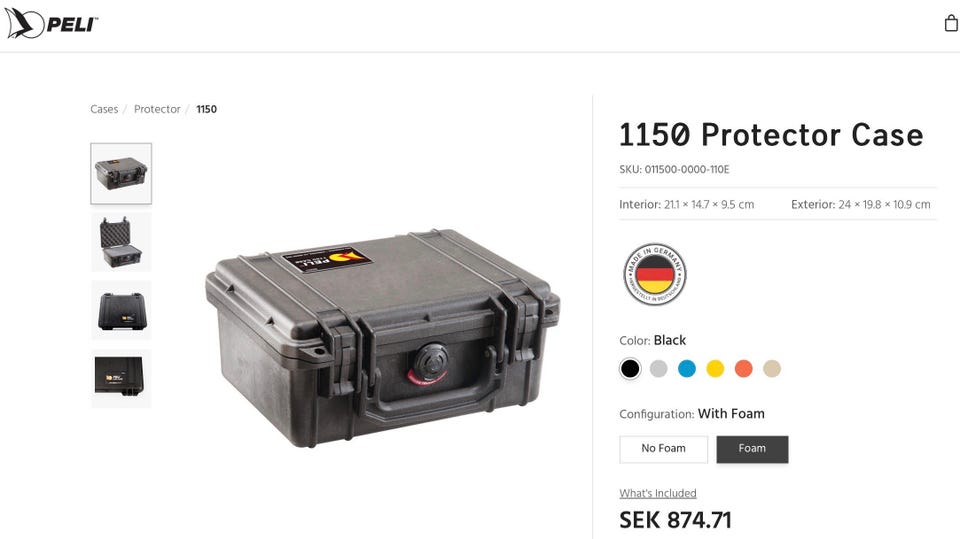Choose the Foam configuration option
Viewport: 960px width, 539px height.
(752, 449)
